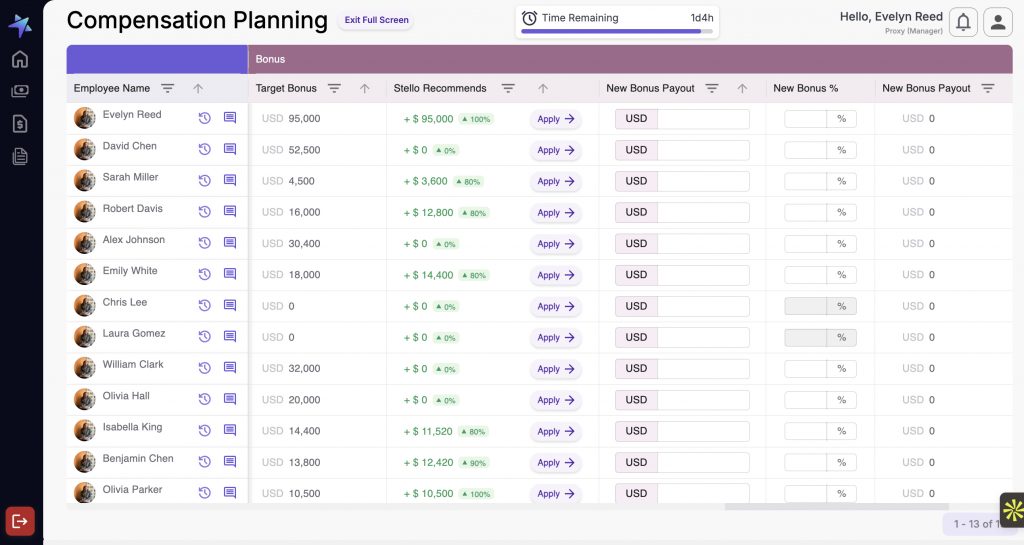Image resolution: width=1024 pixels, height=545 pixels.
Task: Click Evelyn Reed's avatar thumbnail
Action: pos(84,118)
